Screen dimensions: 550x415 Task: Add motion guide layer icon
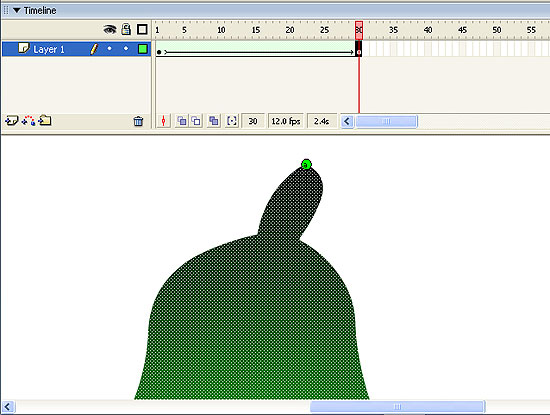(x=28, y=121)
